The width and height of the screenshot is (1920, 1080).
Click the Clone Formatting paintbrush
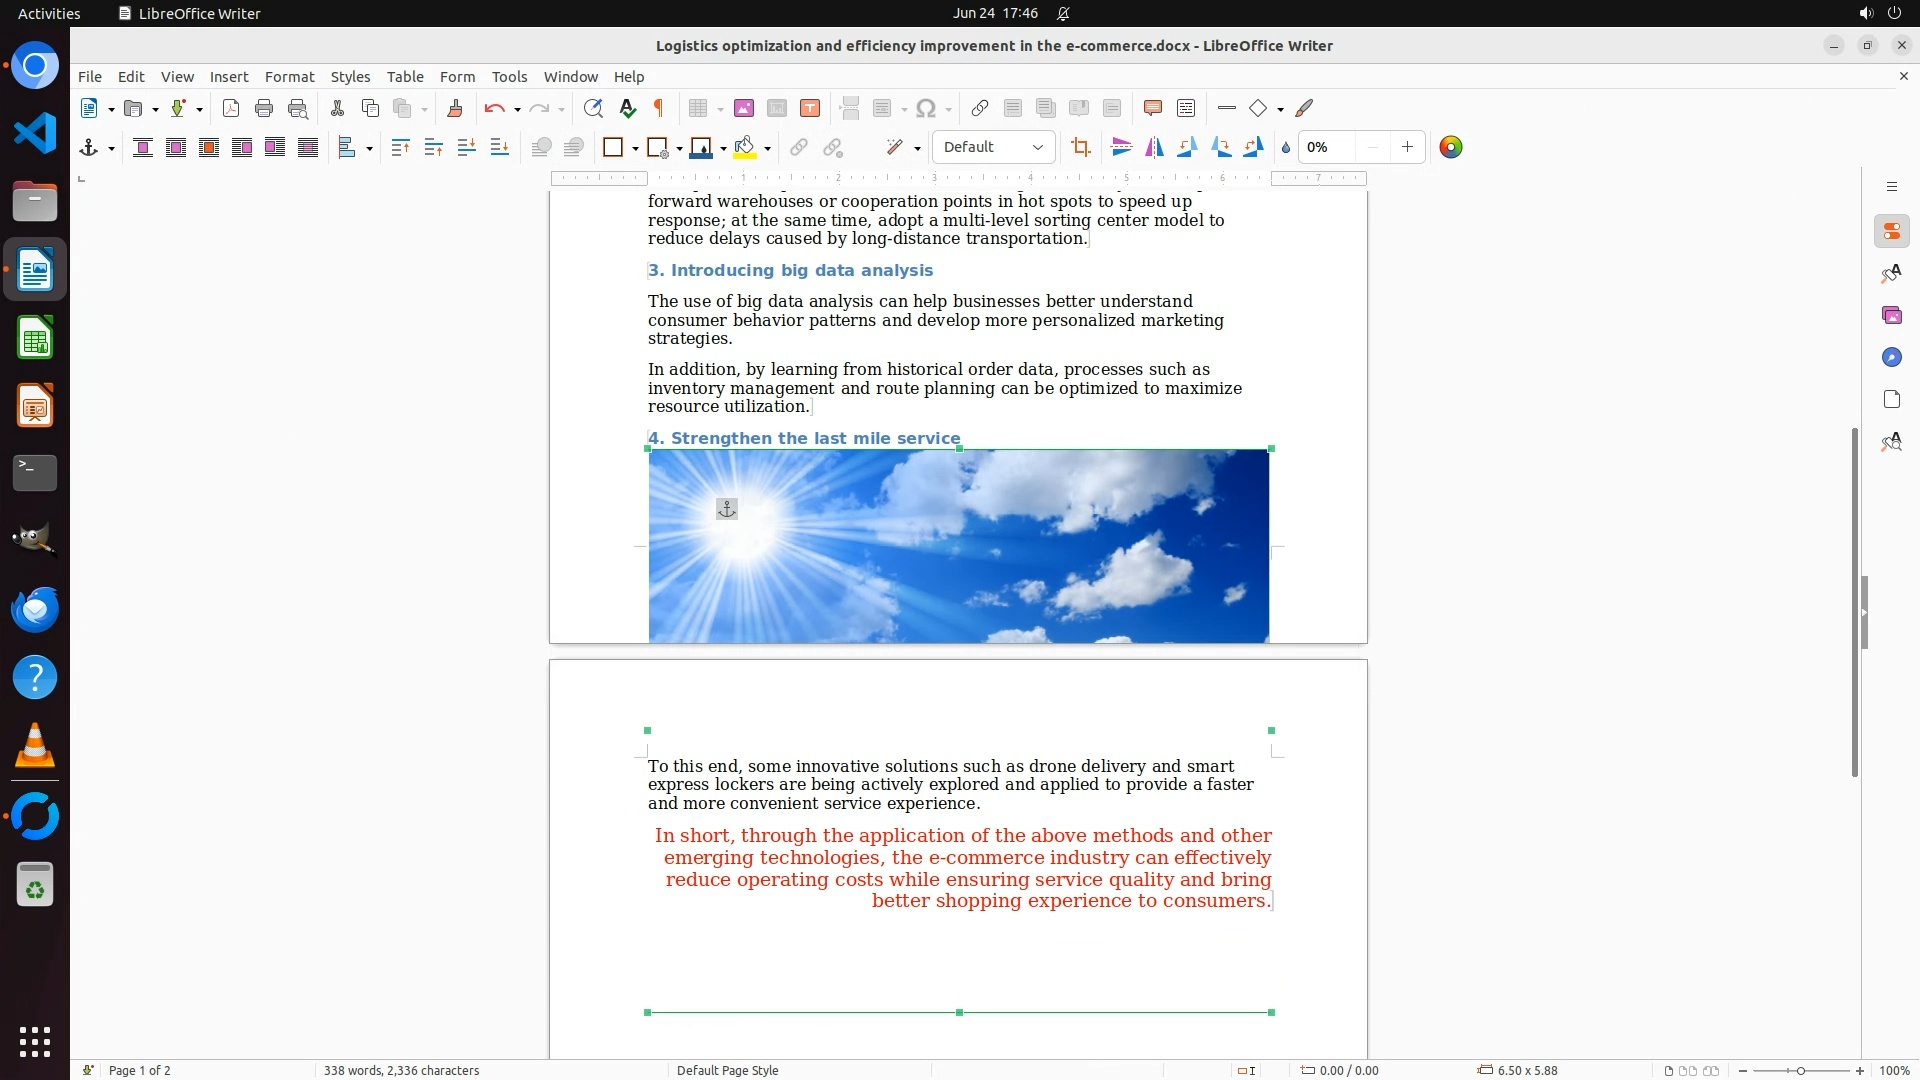455,108
